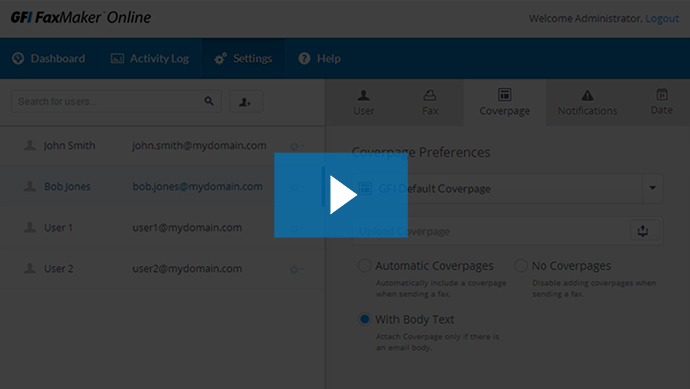Switch to the Coverpage tab
Screen dimensions: 690x389
click(x=504, y=103)
